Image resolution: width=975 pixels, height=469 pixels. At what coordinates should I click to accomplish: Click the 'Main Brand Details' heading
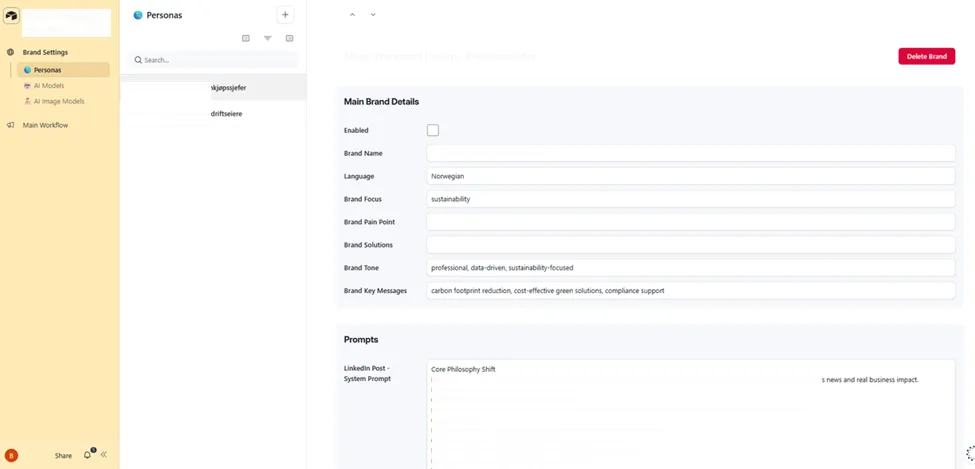click(x=381, y=101)
